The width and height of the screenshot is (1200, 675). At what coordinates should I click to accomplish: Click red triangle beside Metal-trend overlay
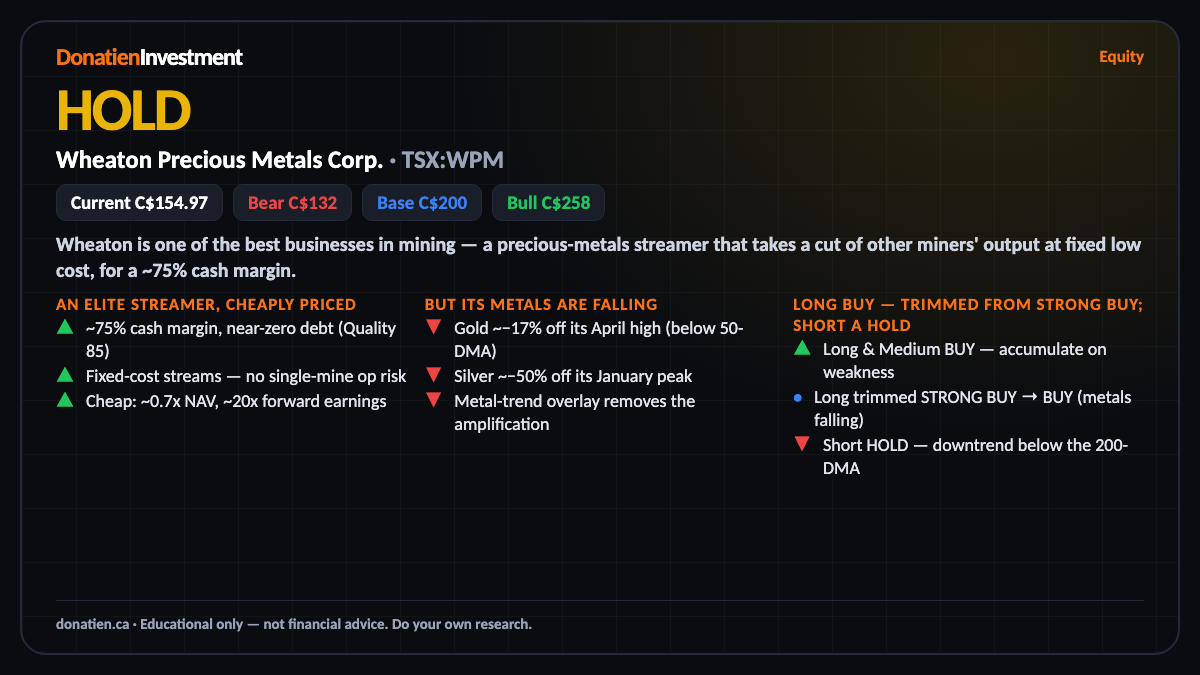coord(433,400)
